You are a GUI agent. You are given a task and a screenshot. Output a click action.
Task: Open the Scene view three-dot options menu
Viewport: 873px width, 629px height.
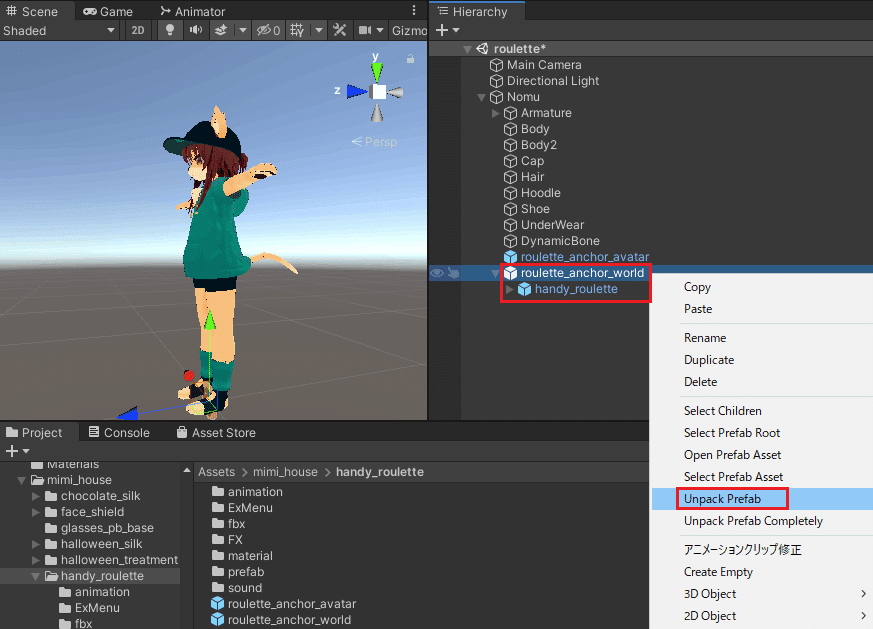(414, 11)
